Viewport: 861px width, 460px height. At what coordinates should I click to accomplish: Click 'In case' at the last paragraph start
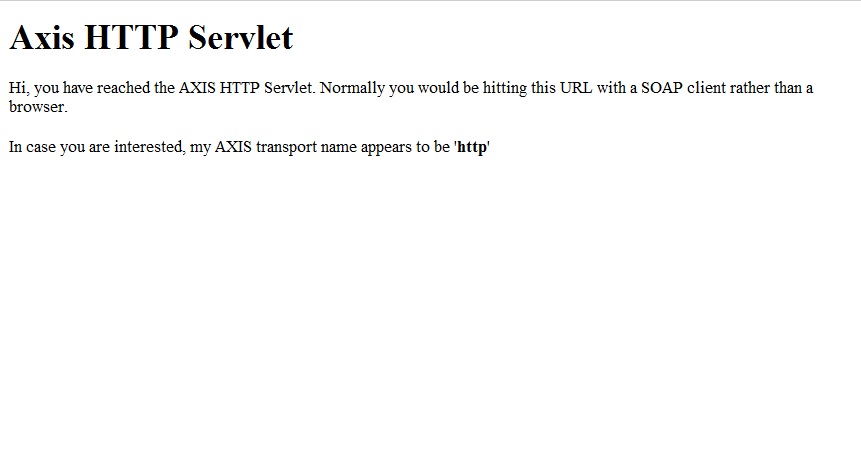pos(32,147)
